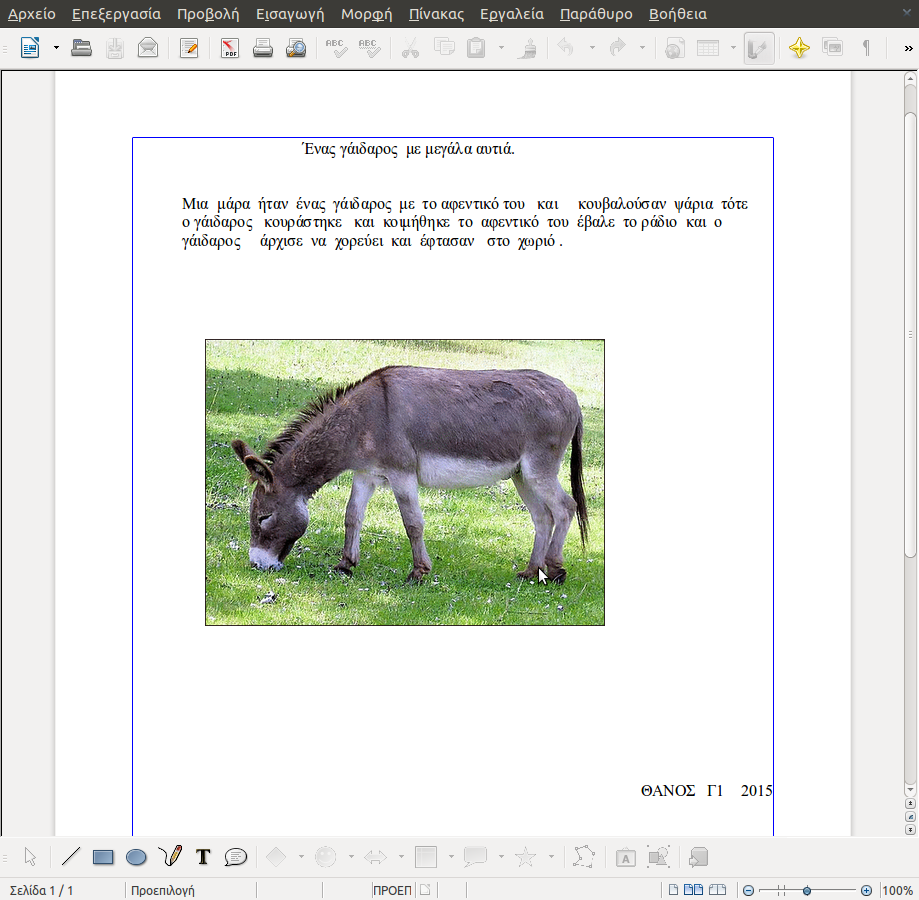This screenshot has width=919, height=900.
Task: Open the Παράθυρο menu
Action: pyautogui.click(x=596, y=13)
